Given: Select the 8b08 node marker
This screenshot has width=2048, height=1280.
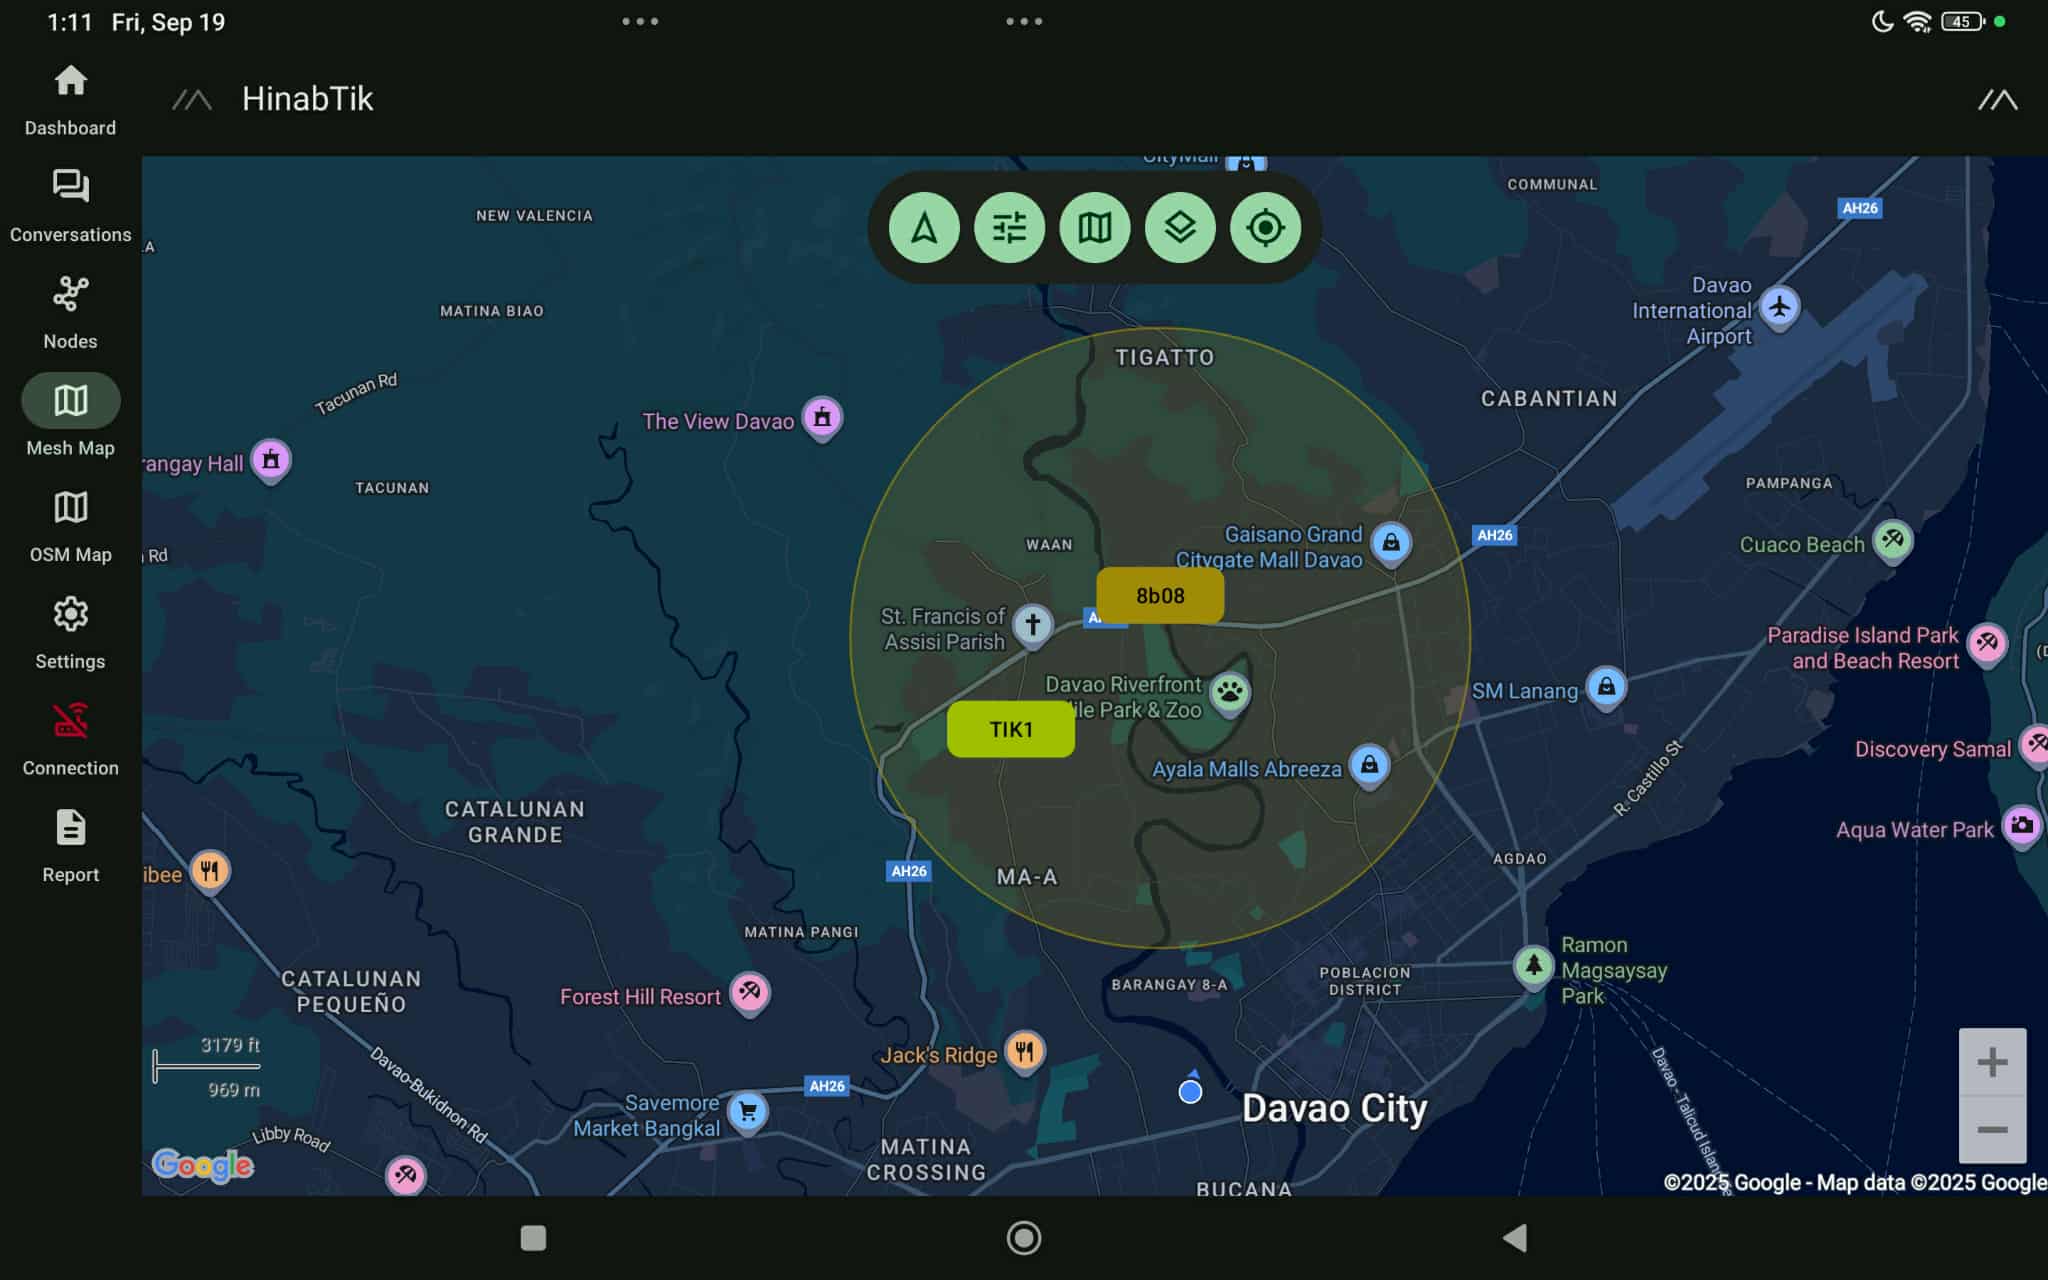Looking at the screenshot, I should click(x=1160, y=596).
